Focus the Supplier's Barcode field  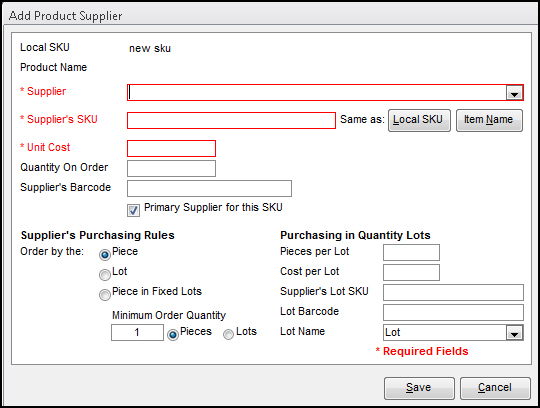pos(209,188)
